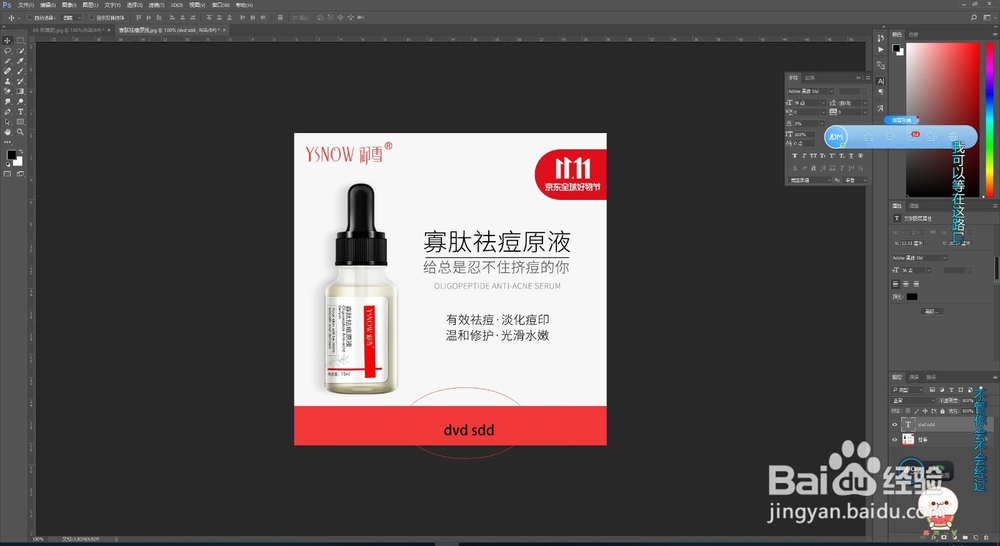Switch to the Channels tab beside Layers
Image resolution: width=1000 pixels, height=546 pixels.
coord(914,377)
